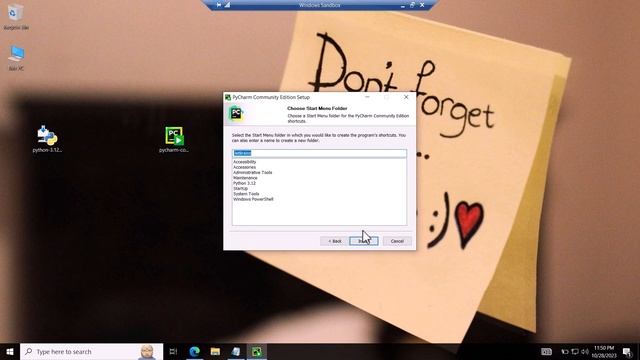Viewport: 640px width, 360px height.
Task: Open the taskbar clock and date
Action: point(604,351)
